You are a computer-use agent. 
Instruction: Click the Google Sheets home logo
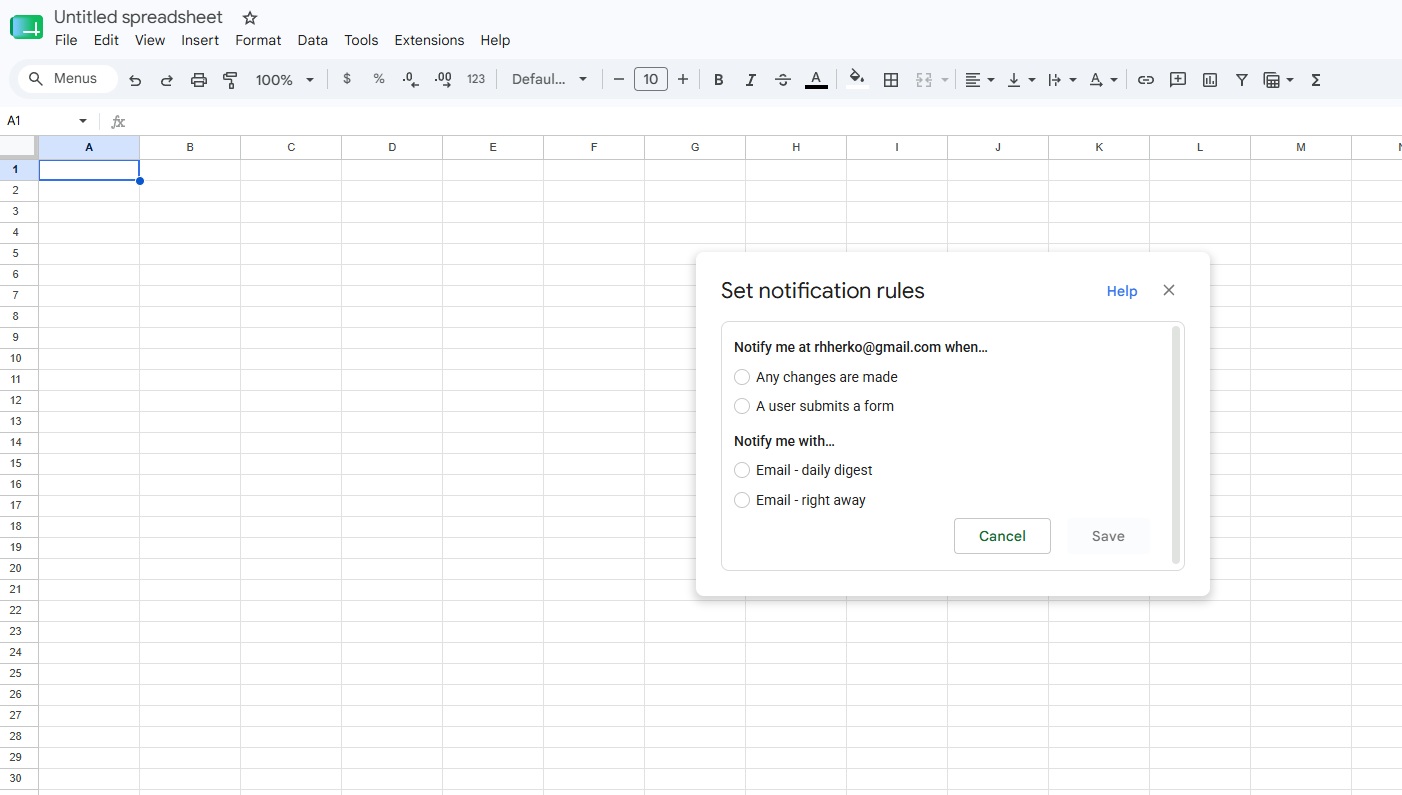[27, 28]
